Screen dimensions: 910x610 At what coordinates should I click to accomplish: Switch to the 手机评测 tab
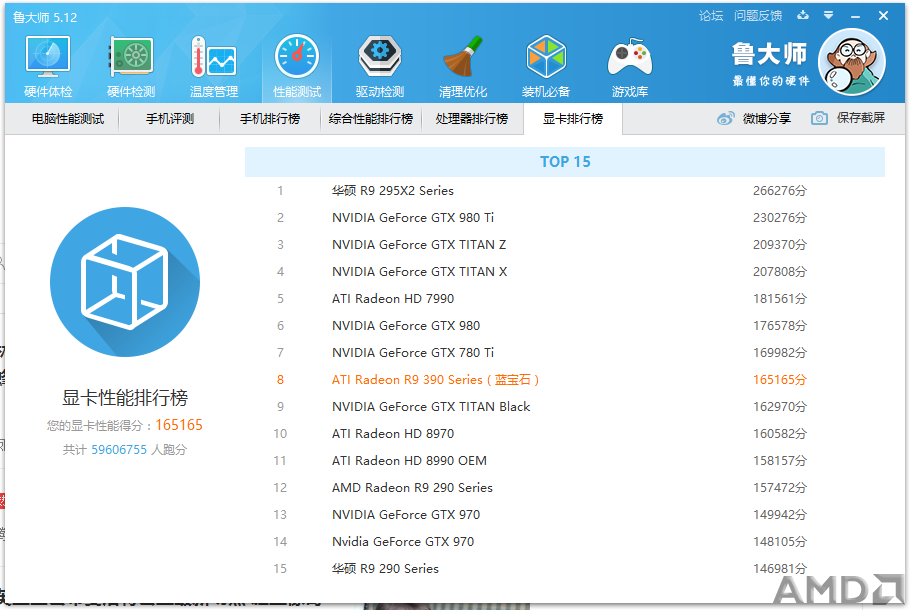tap(169, 118)
